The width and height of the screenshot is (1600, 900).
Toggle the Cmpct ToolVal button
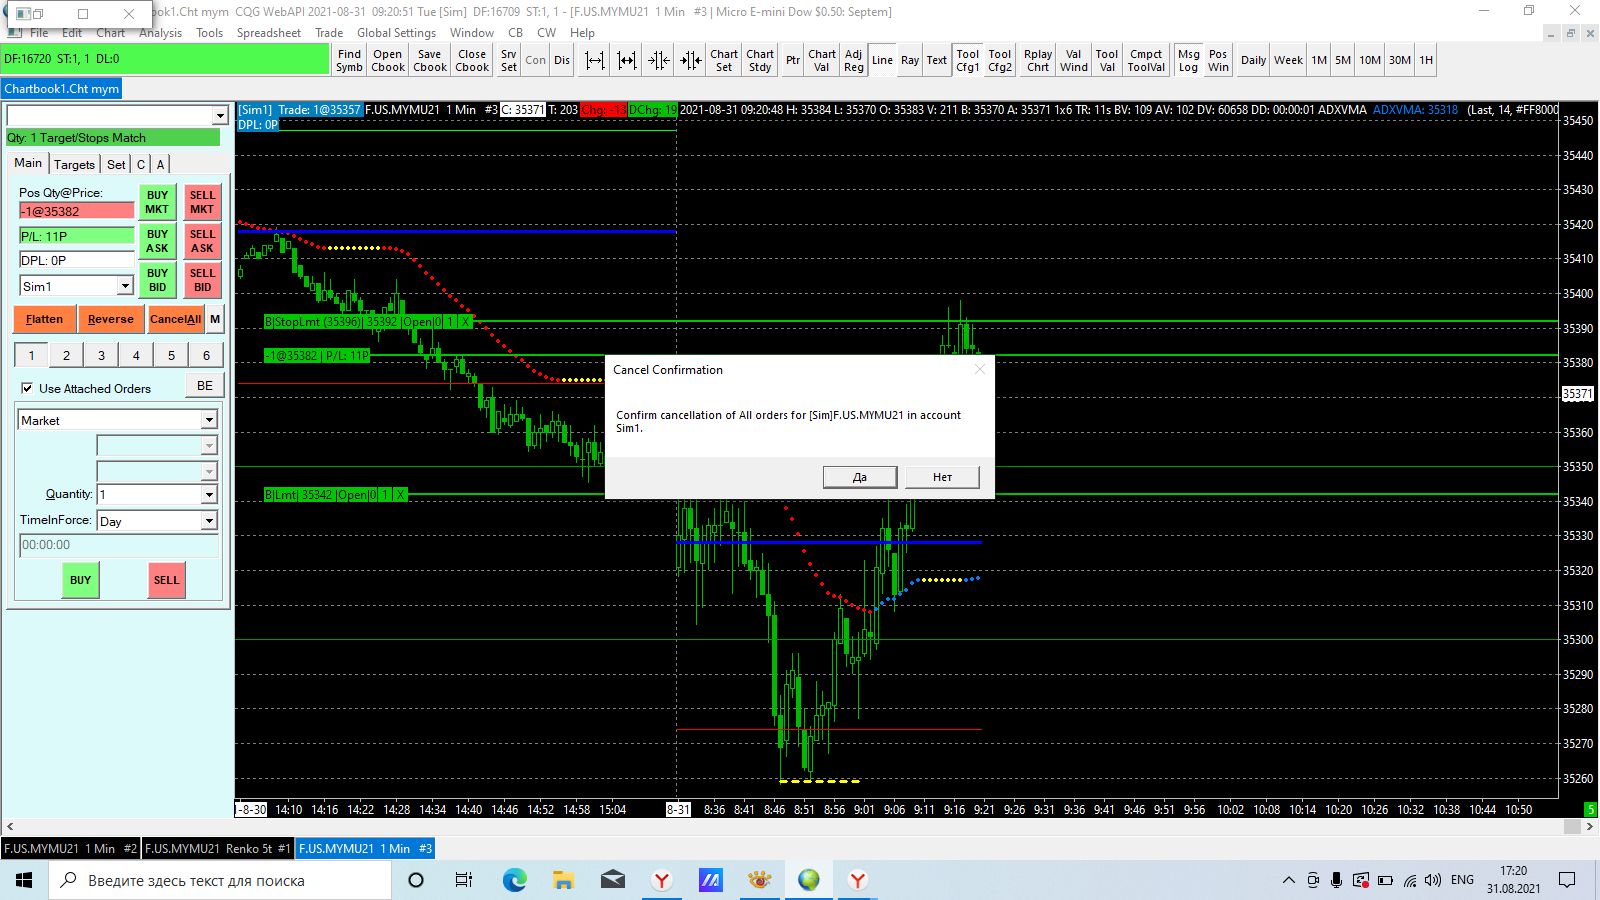pos(1146,60)
